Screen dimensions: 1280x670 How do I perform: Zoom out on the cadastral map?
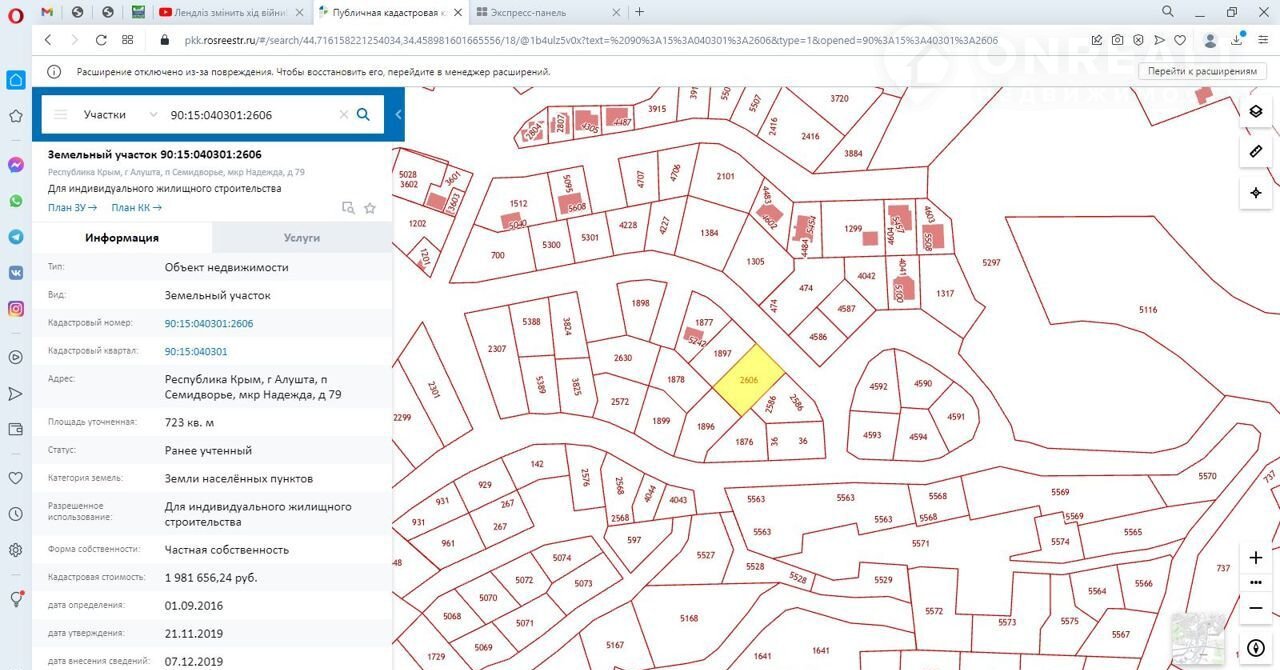pyautogui.click(x=1256, y=607)
